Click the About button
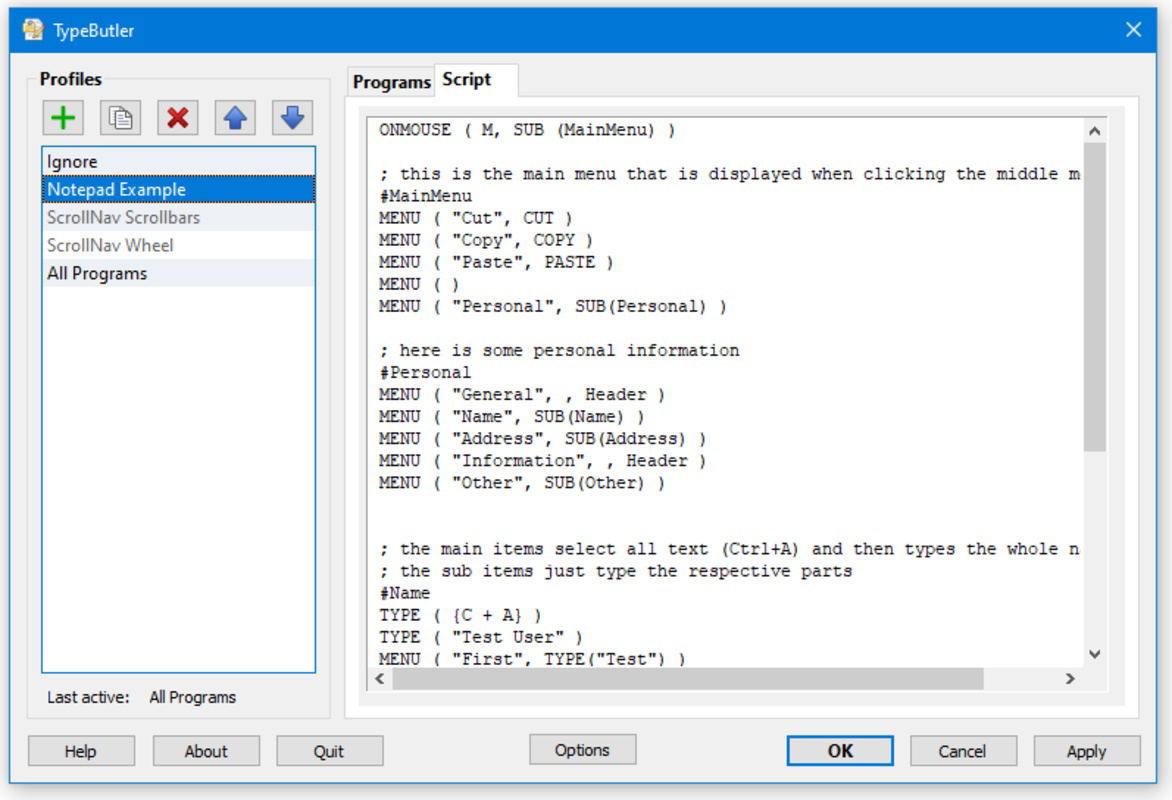The image size is (1172, 800). 206,751
